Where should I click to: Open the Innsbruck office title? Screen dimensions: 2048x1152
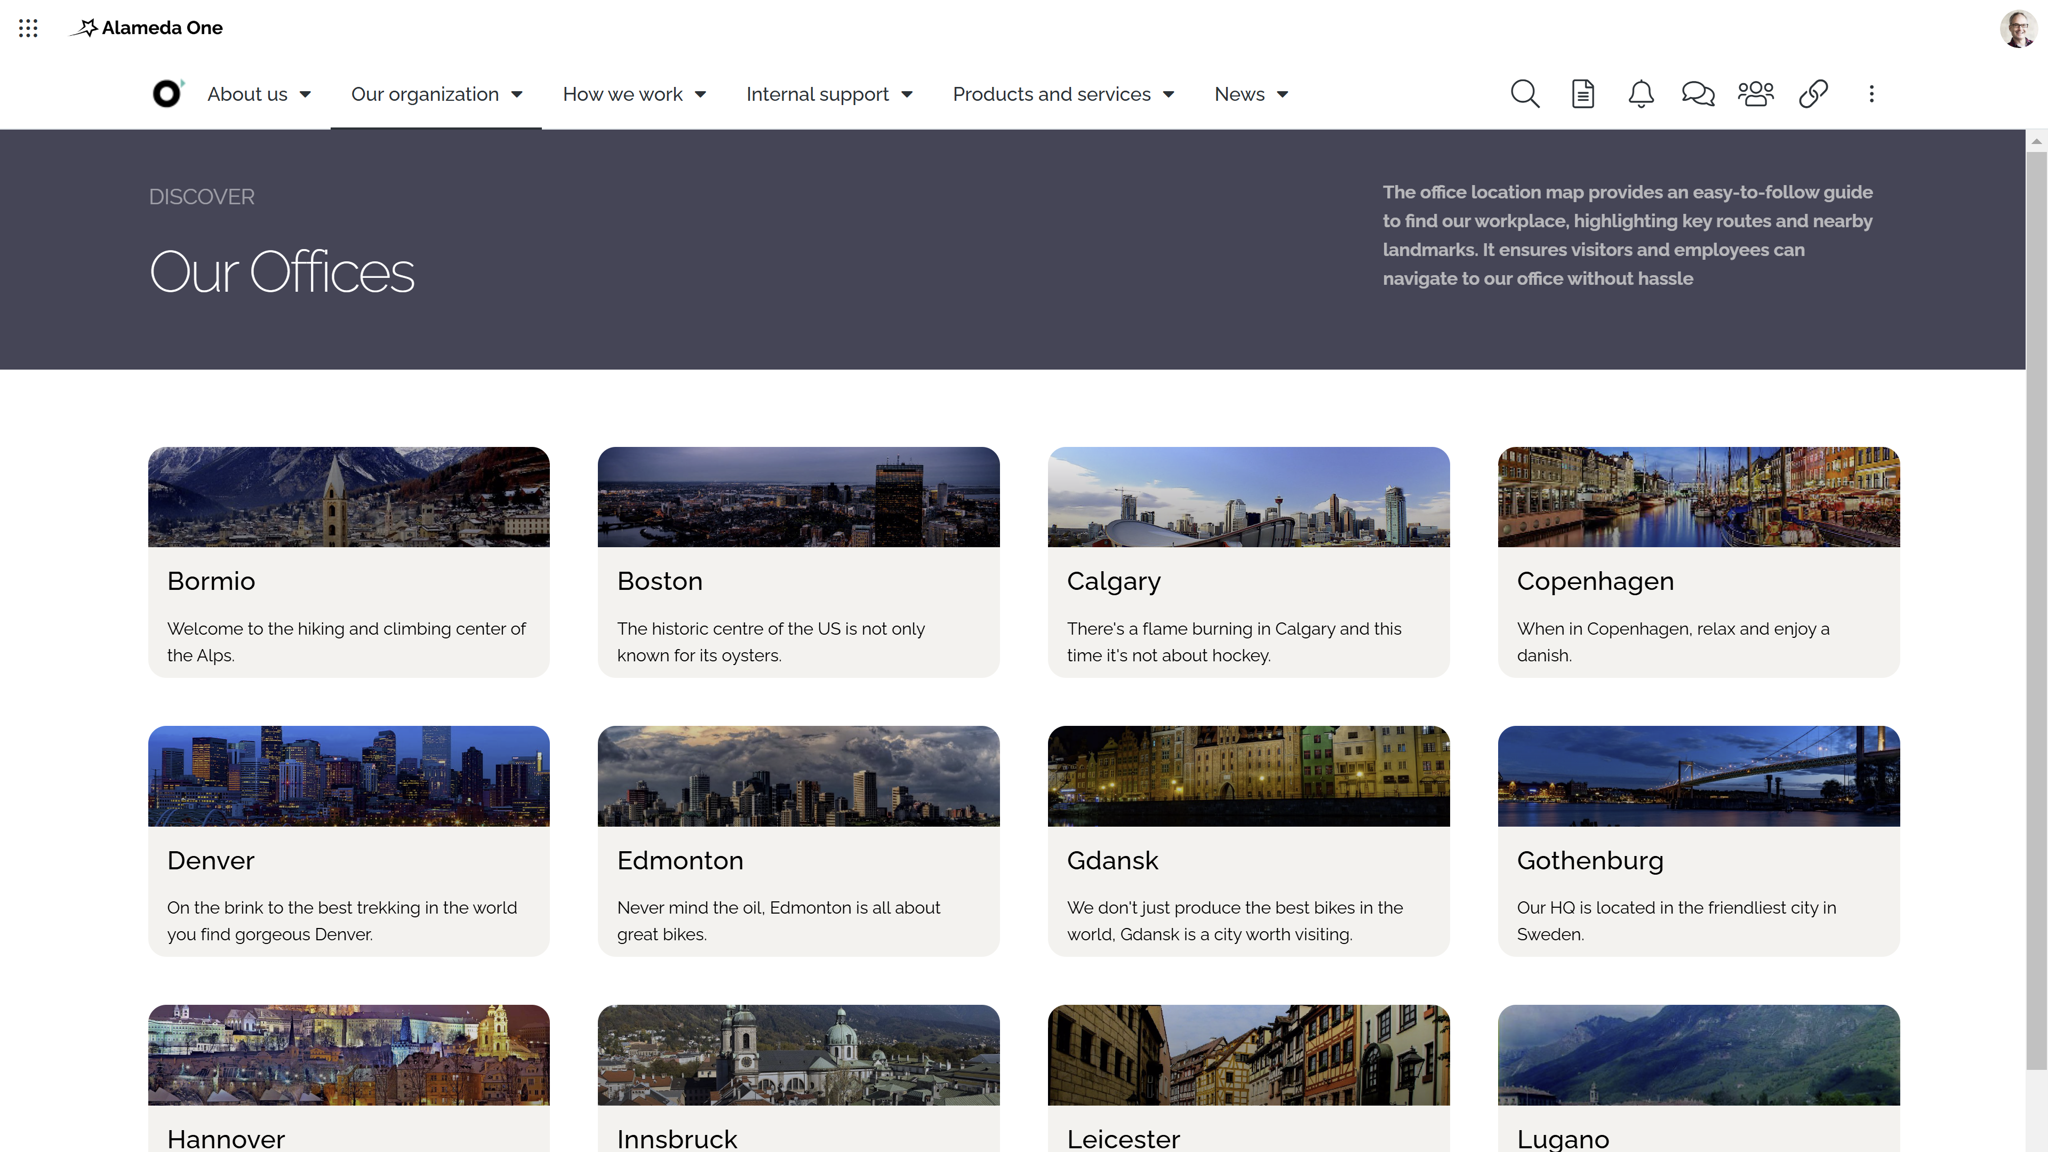(677, 1139)
